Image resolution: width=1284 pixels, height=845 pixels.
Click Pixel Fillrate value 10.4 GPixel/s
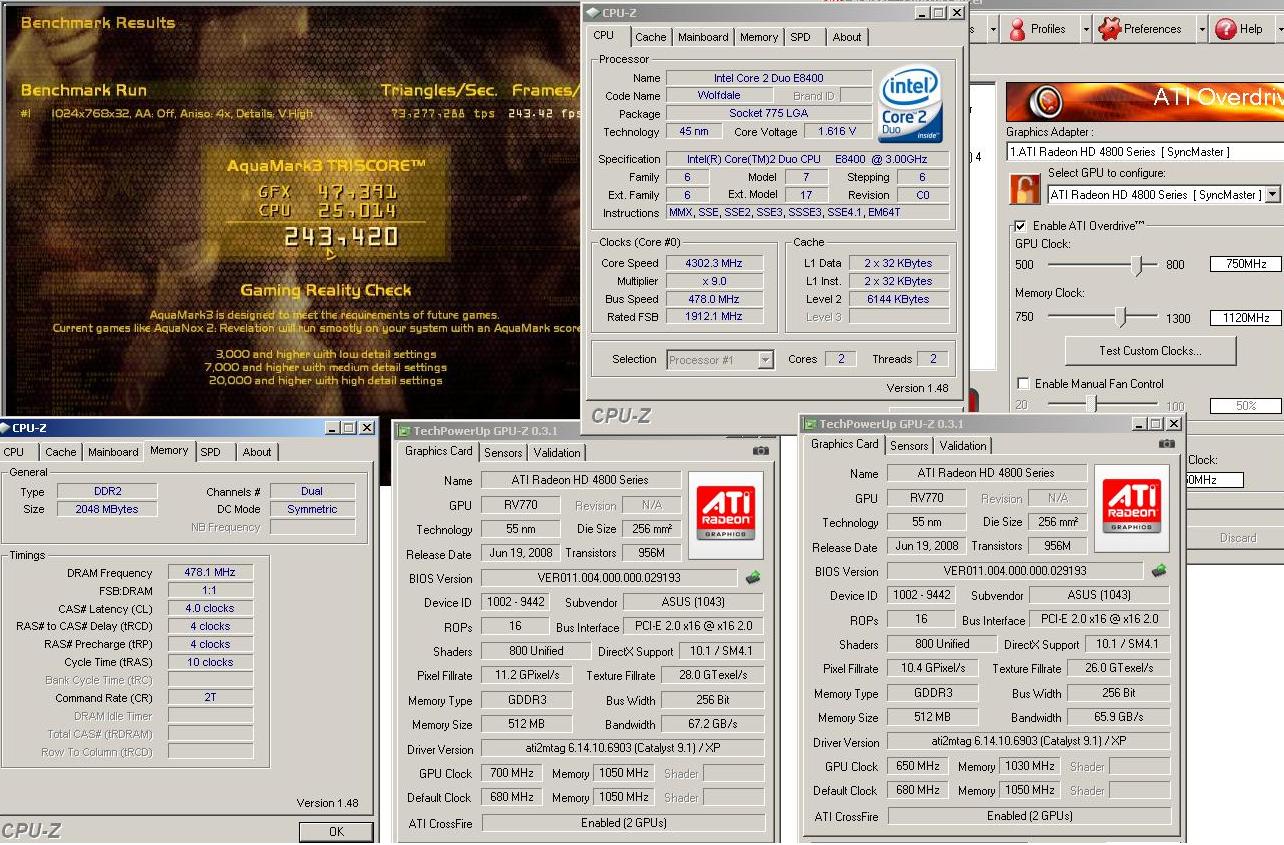933,668
